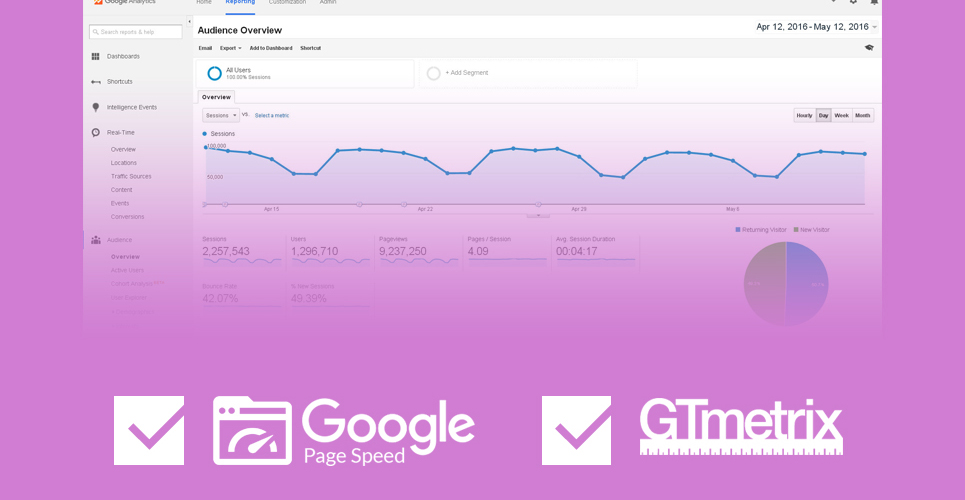The image size is (965, 500).
Task: Click the blue Sessions legend dot
Action: (x=205, y=134)
